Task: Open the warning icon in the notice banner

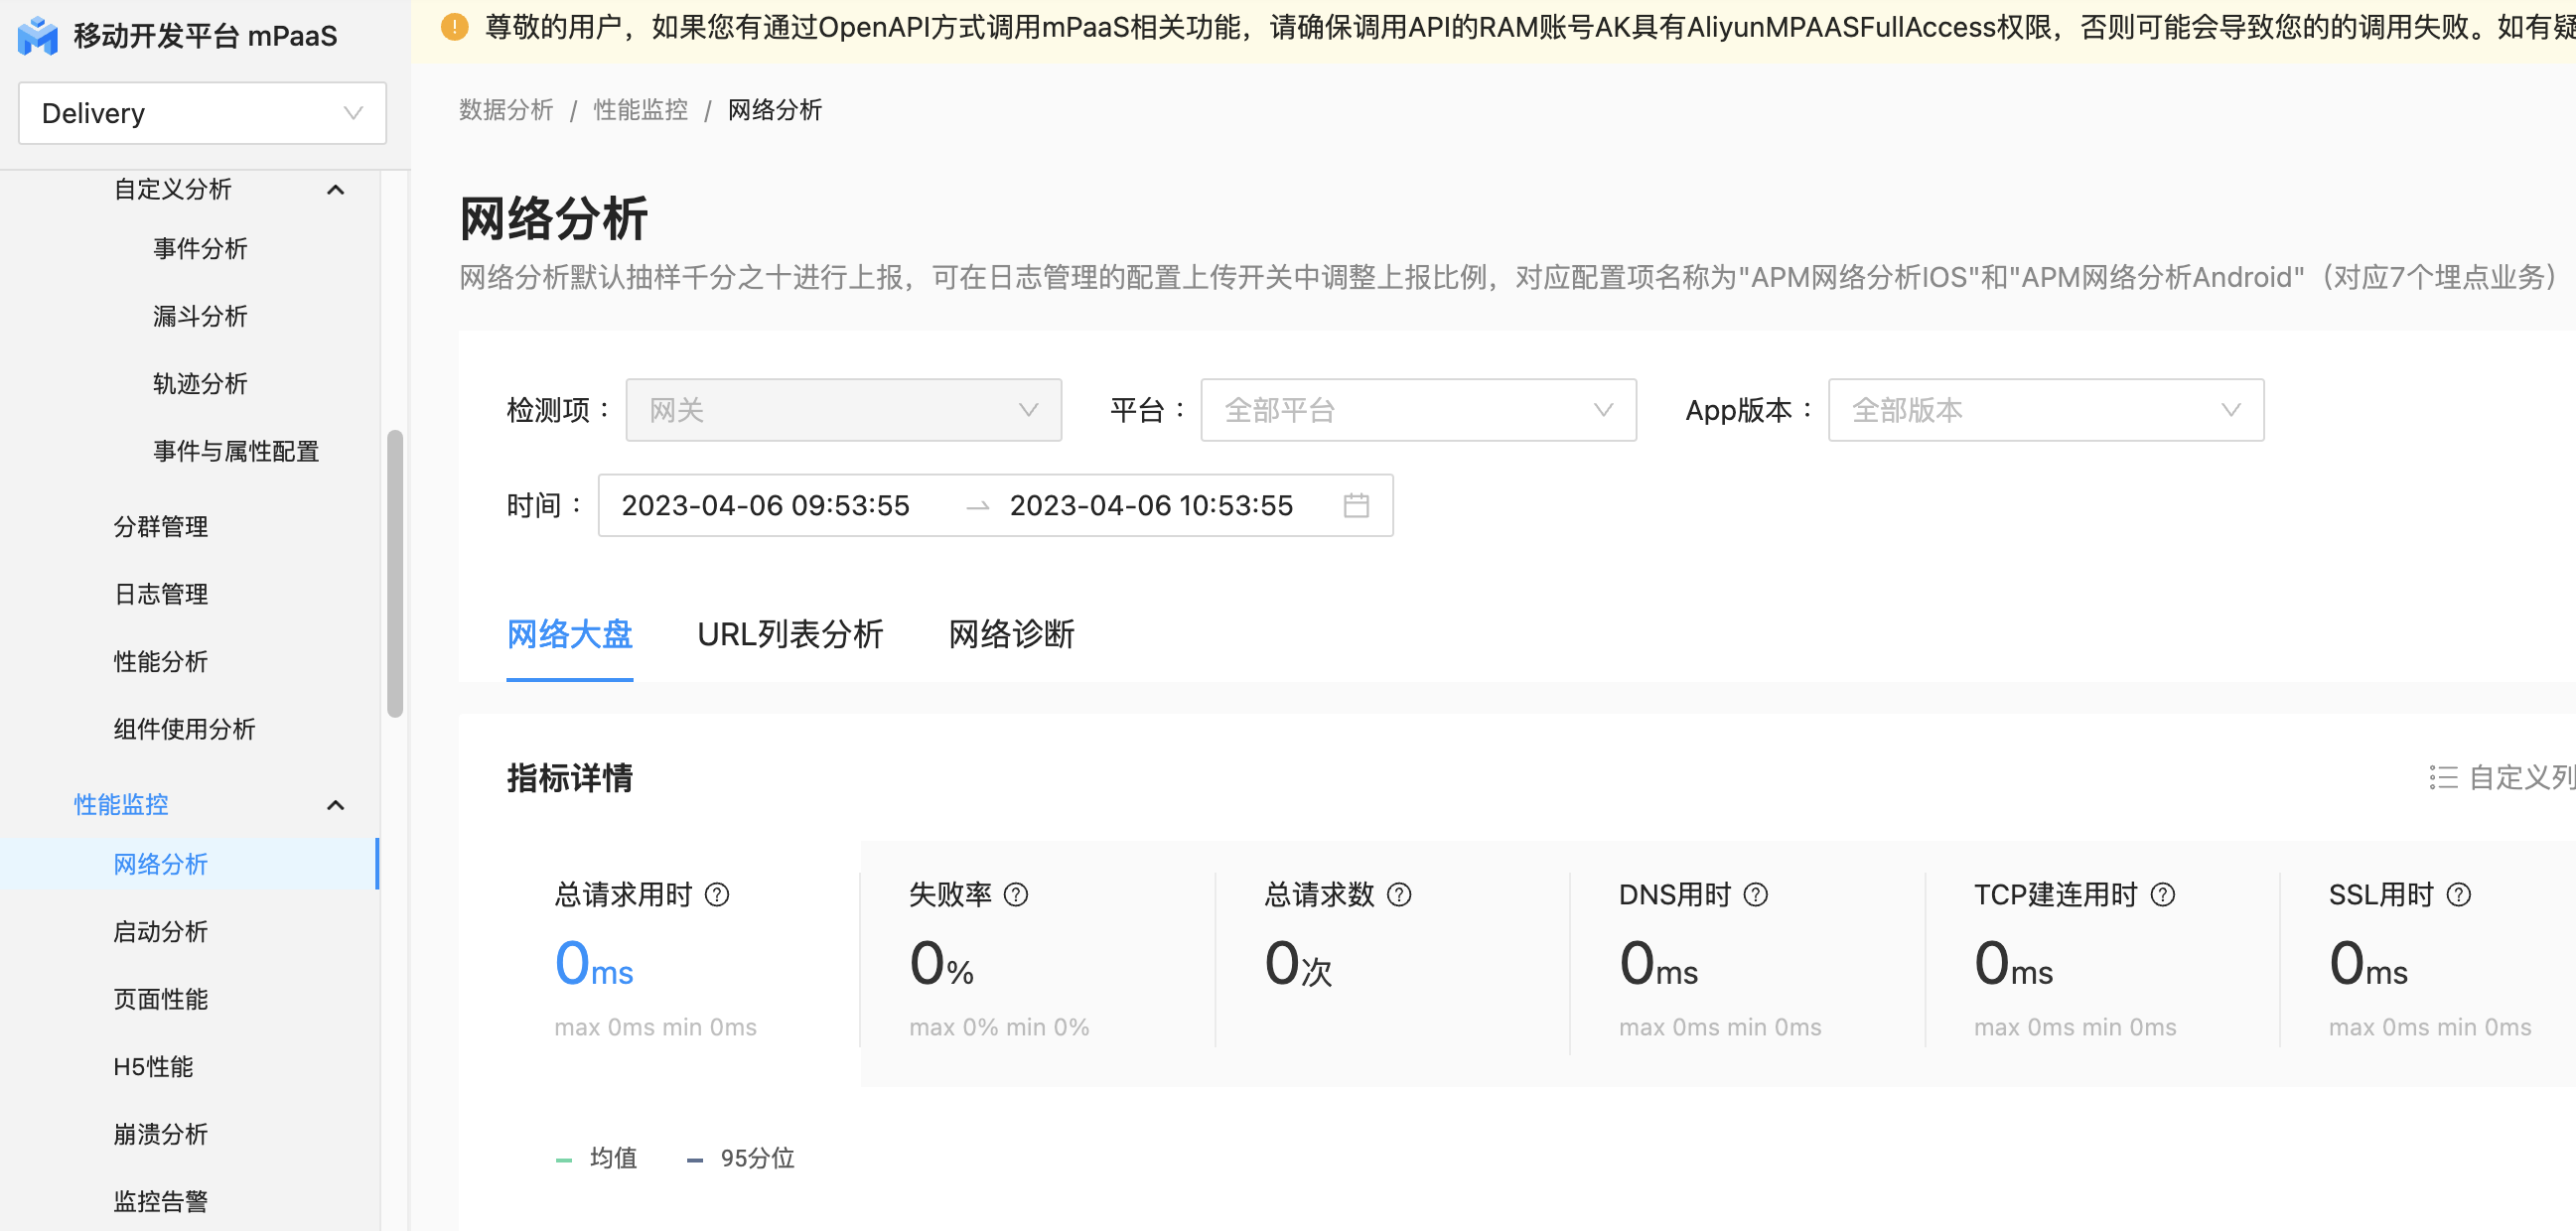Action: [x=454, y=27]
